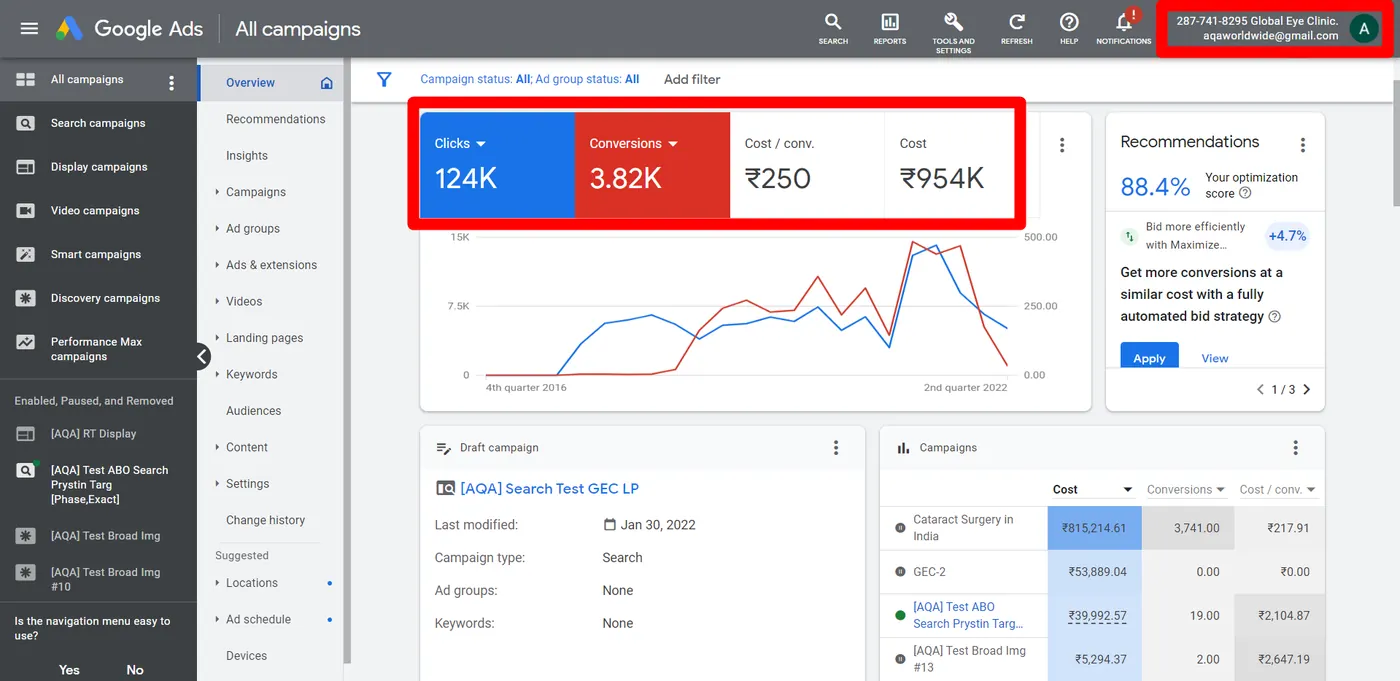The image size is (1400, 681).
Task: Open Cost / conv. column dropdown in table
Action: pyautogui.click(x=1277, y=489)
